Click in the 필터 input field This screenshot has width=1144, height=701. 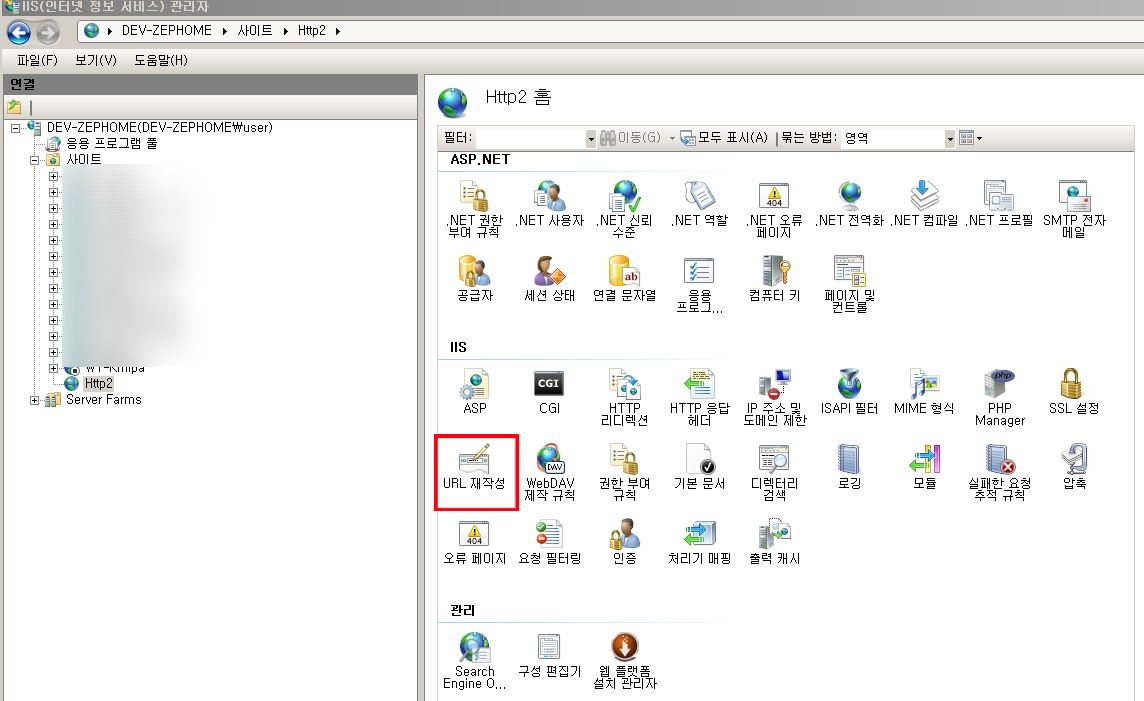pos(530,138)
